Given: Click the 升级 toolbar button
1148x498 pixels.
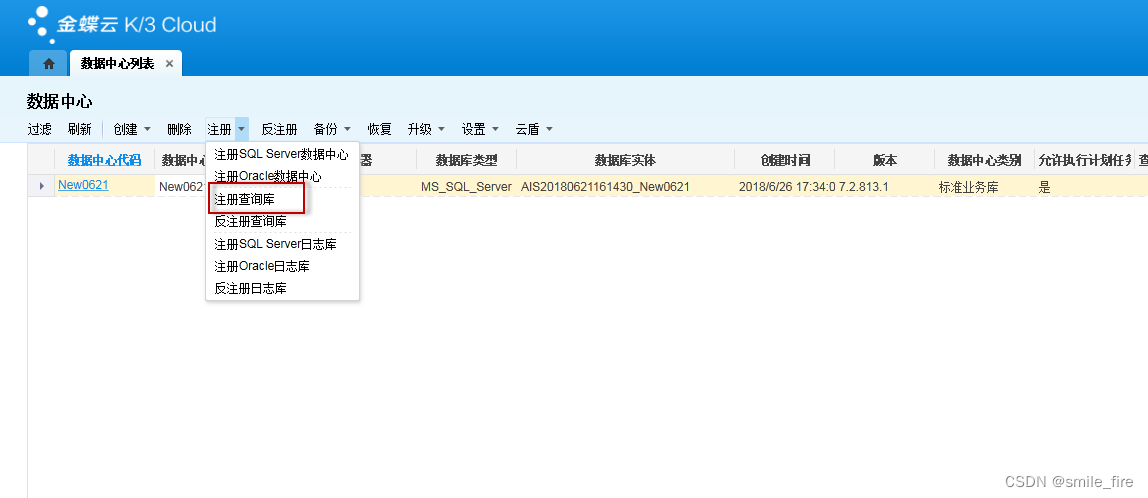Looking at the screenshot, I should (x=420, y=129).
